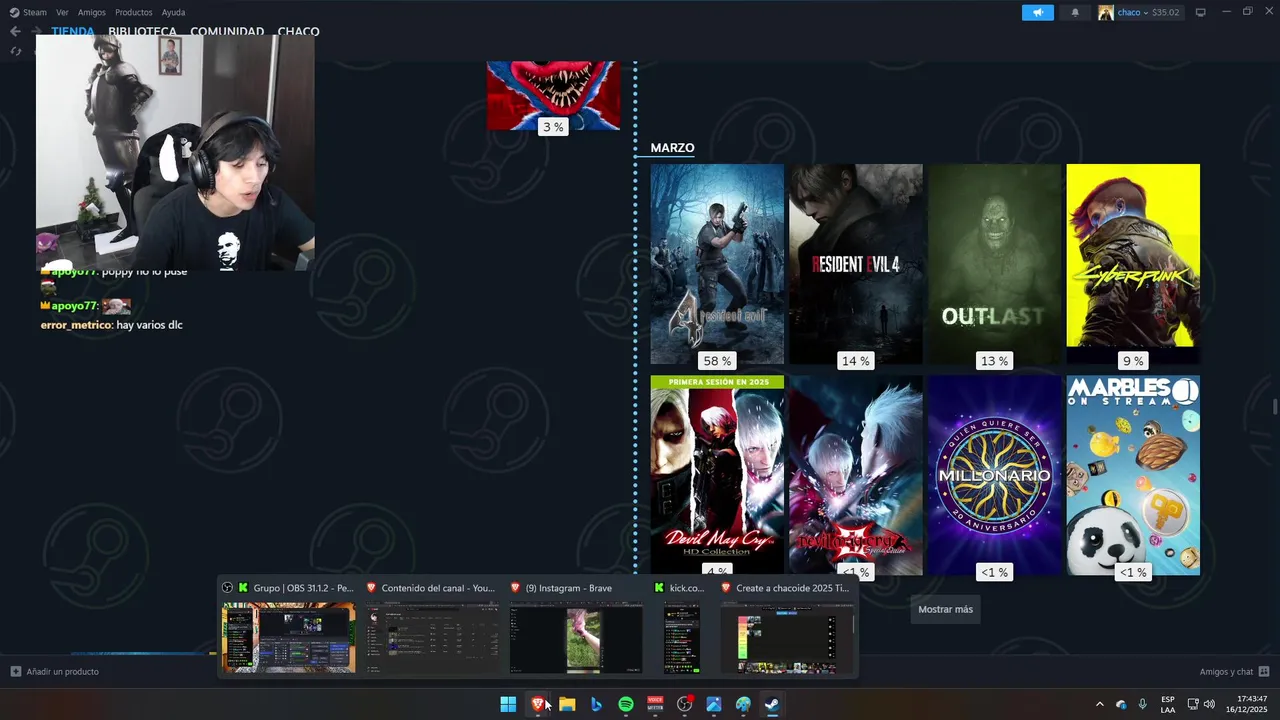Click the plus icon beside Añadir un producto
1280x720 pixels.
pos(16,671)
